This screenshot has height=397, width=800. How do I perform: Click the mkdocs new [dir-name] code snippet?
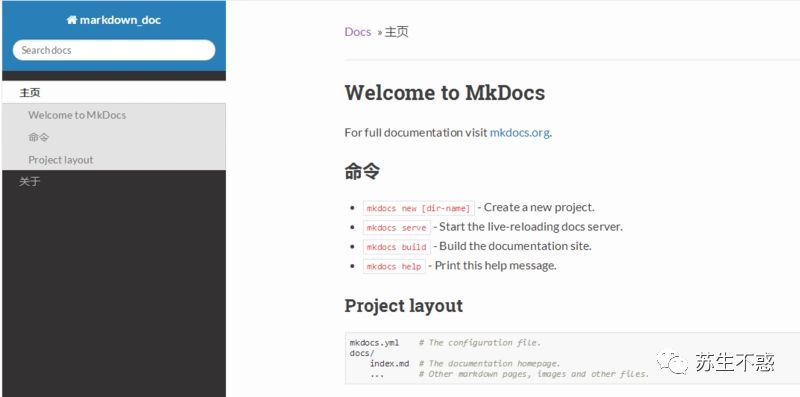point(418,208)
